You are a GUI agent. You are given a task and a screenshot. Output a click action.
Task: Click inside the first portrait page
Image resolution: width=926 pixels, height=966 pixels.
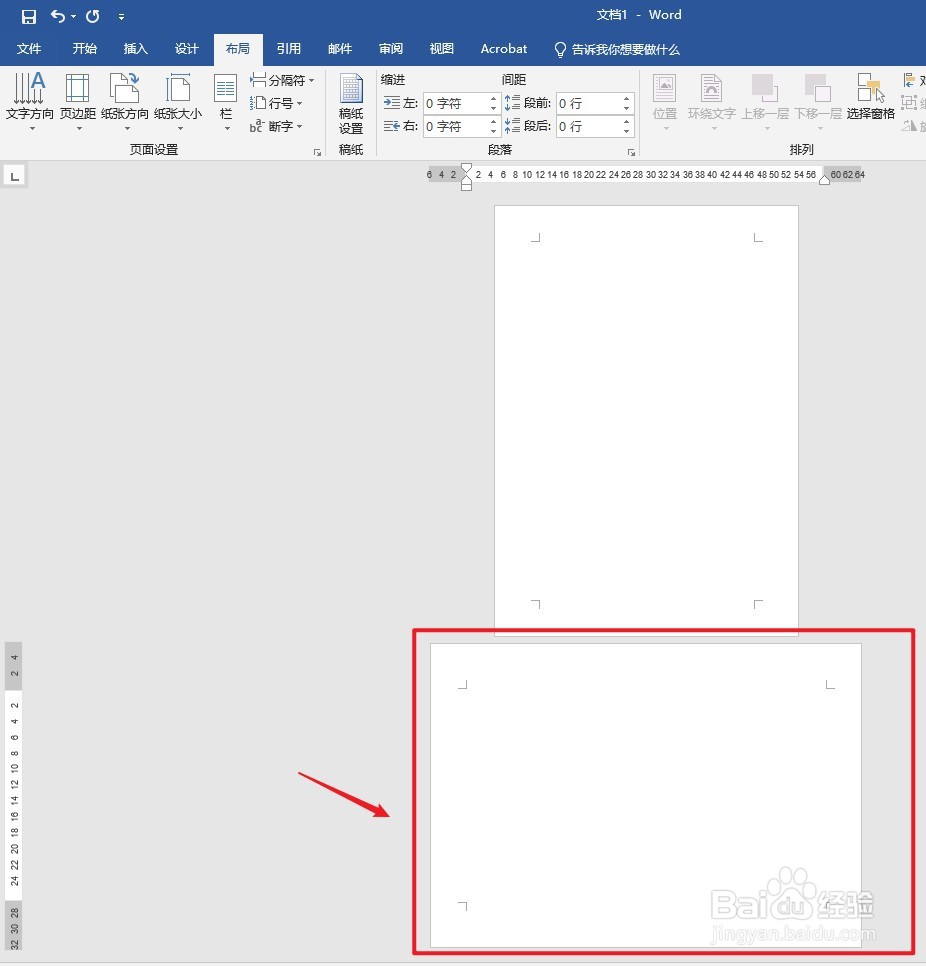point(646,419)
